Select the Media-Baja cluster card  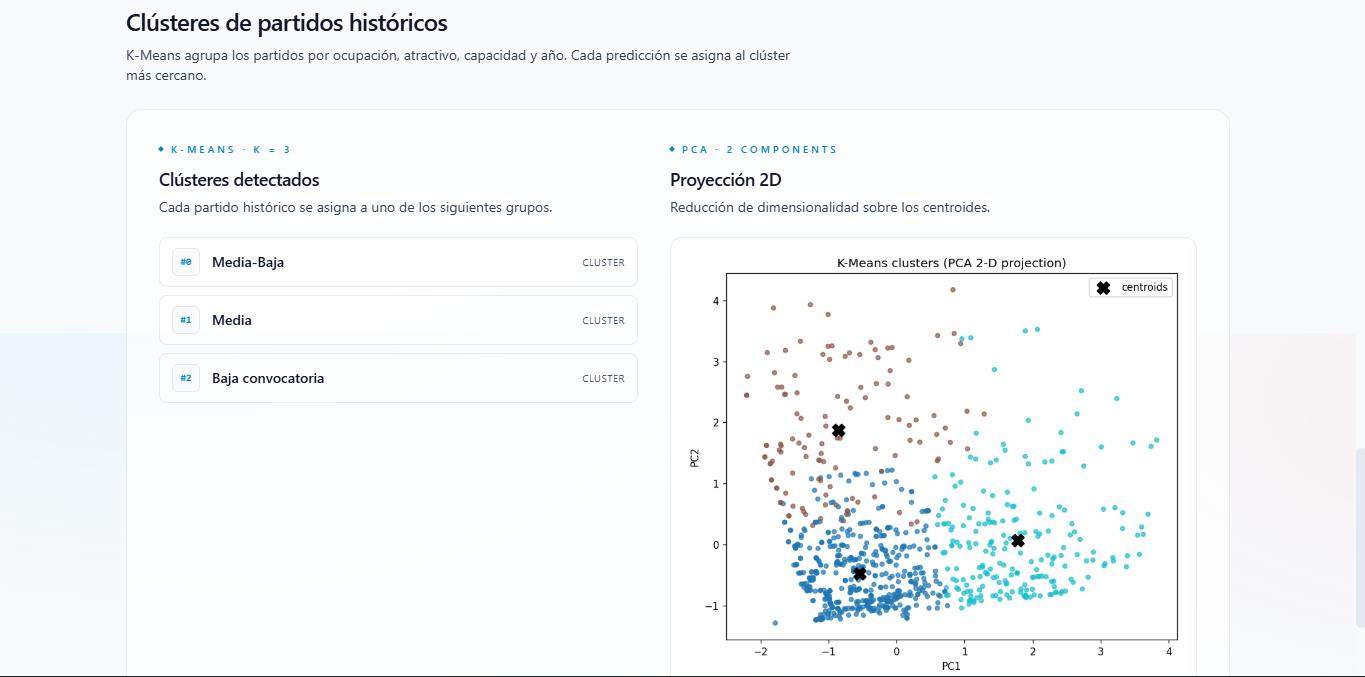[398, 262]
